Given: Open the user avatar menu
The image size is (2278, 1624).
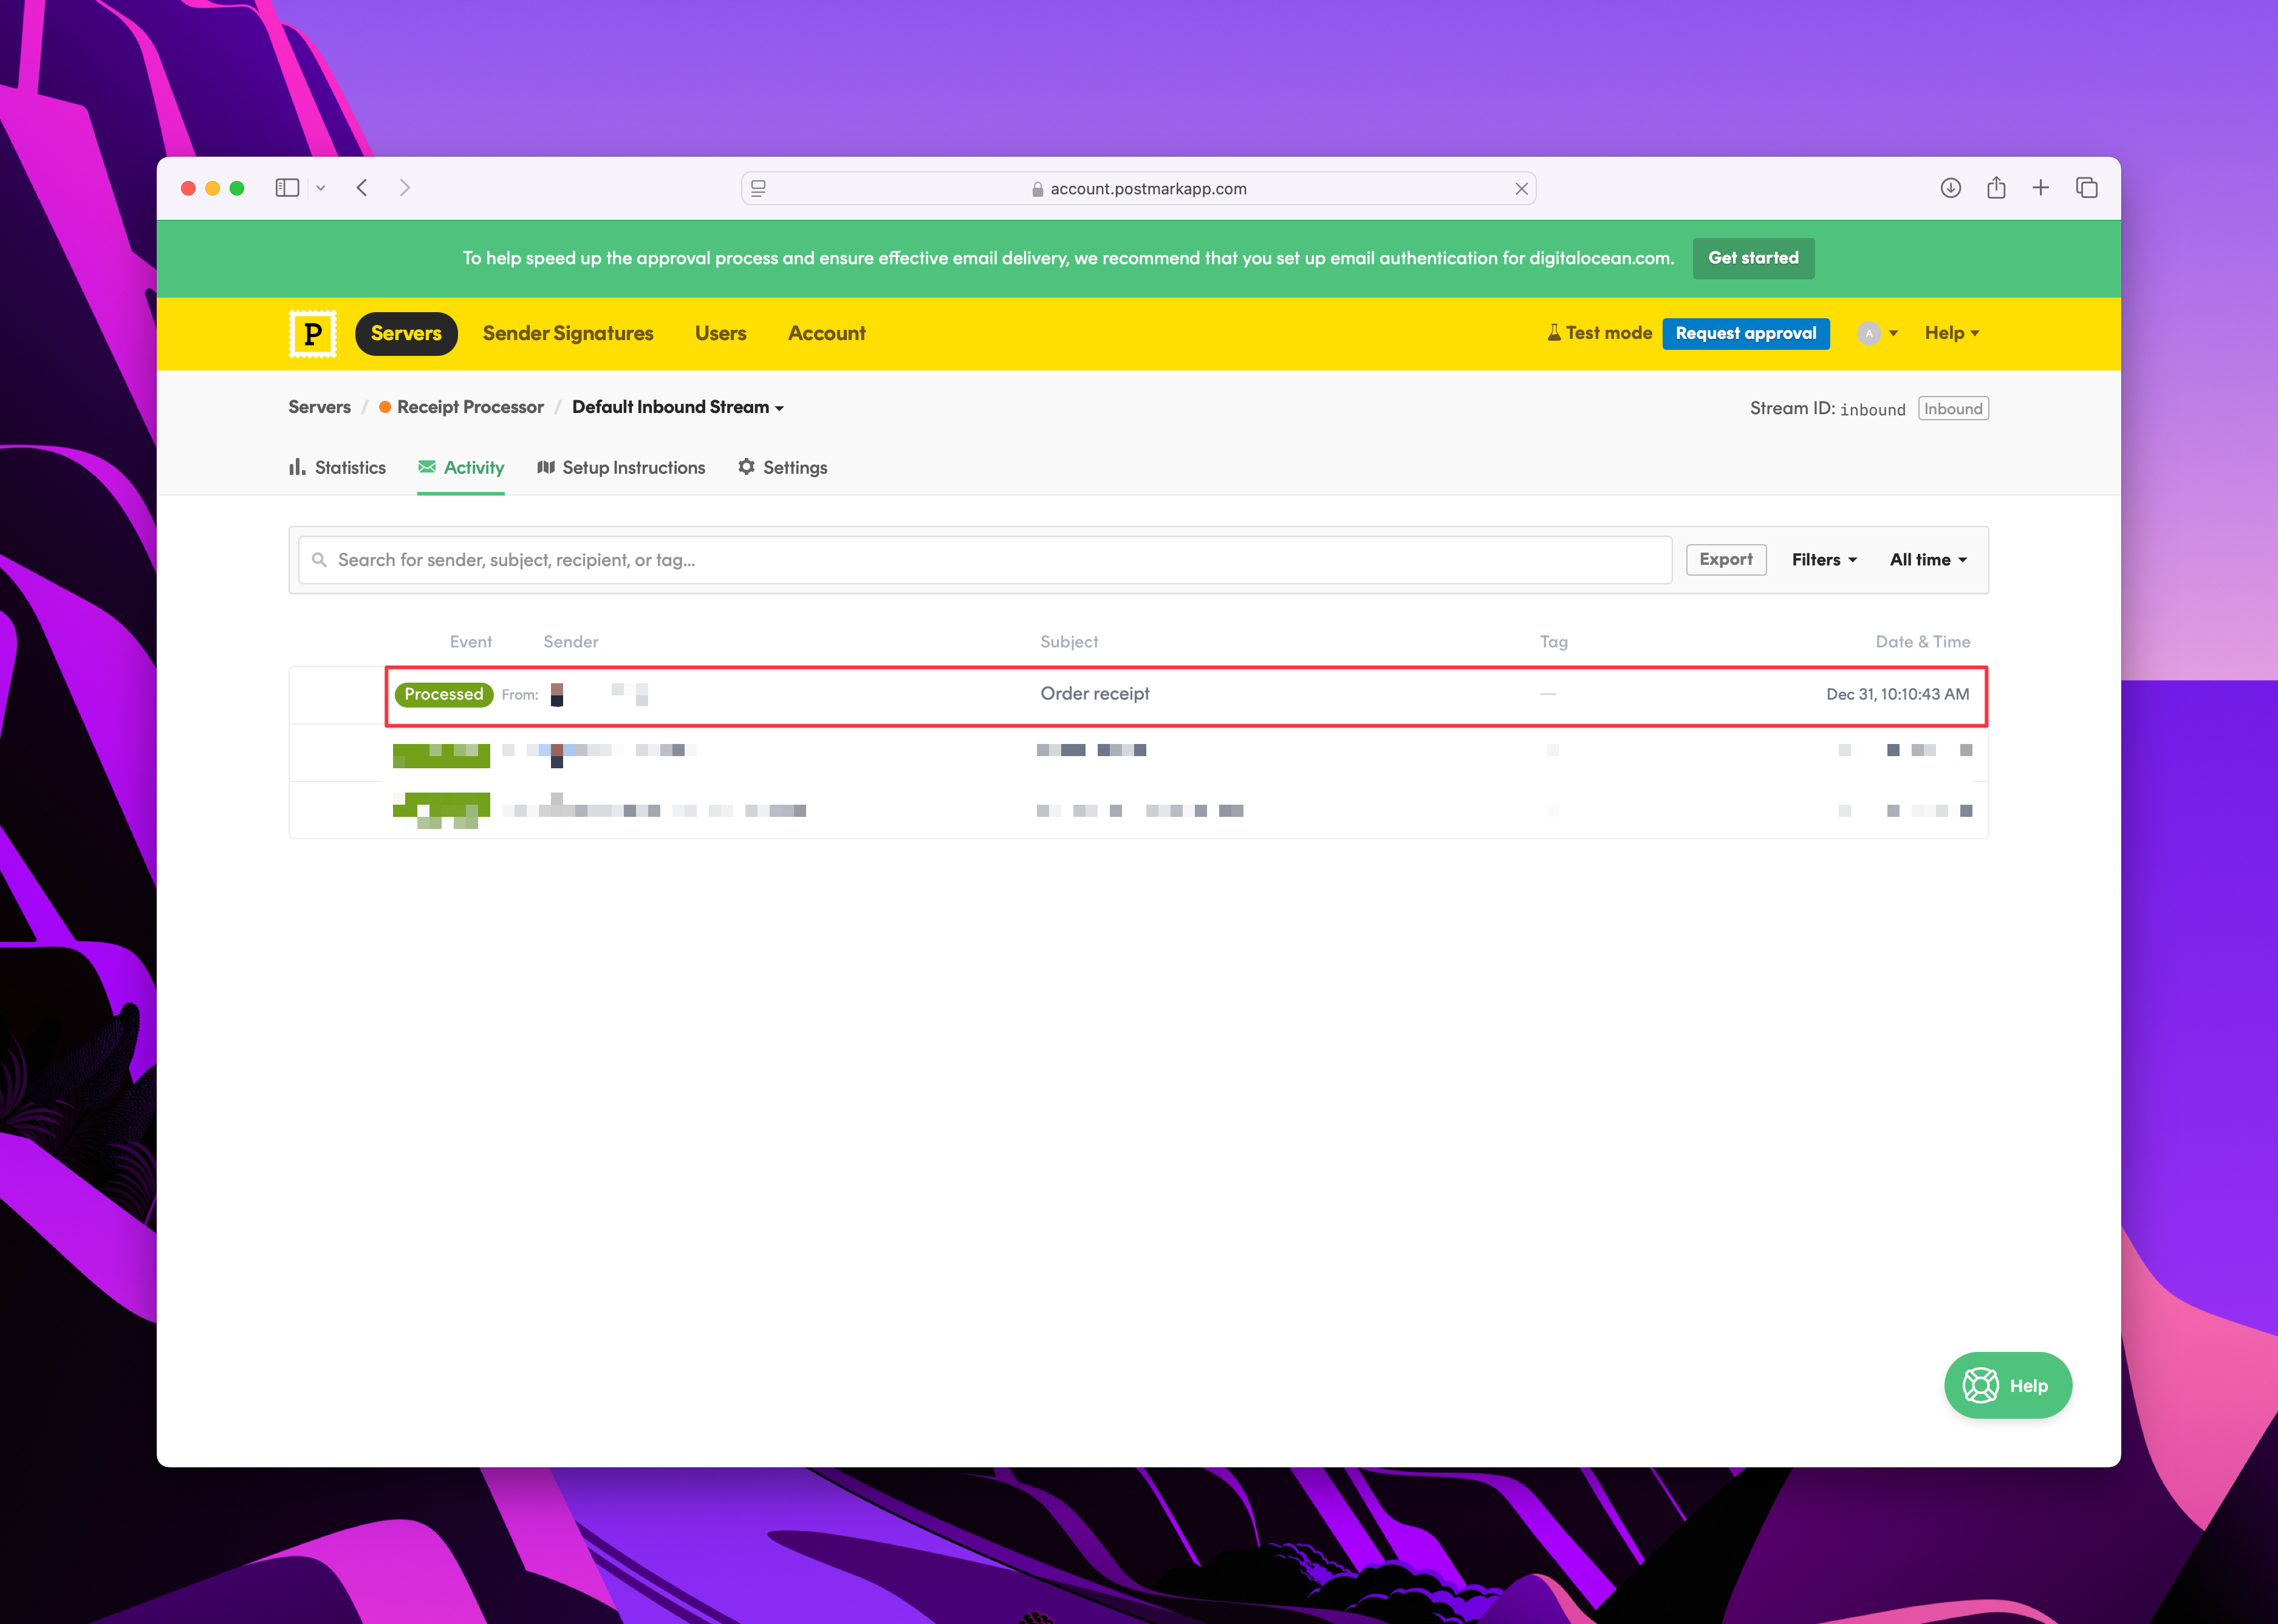Looking at the screenshot, I should click(1877, 333).
